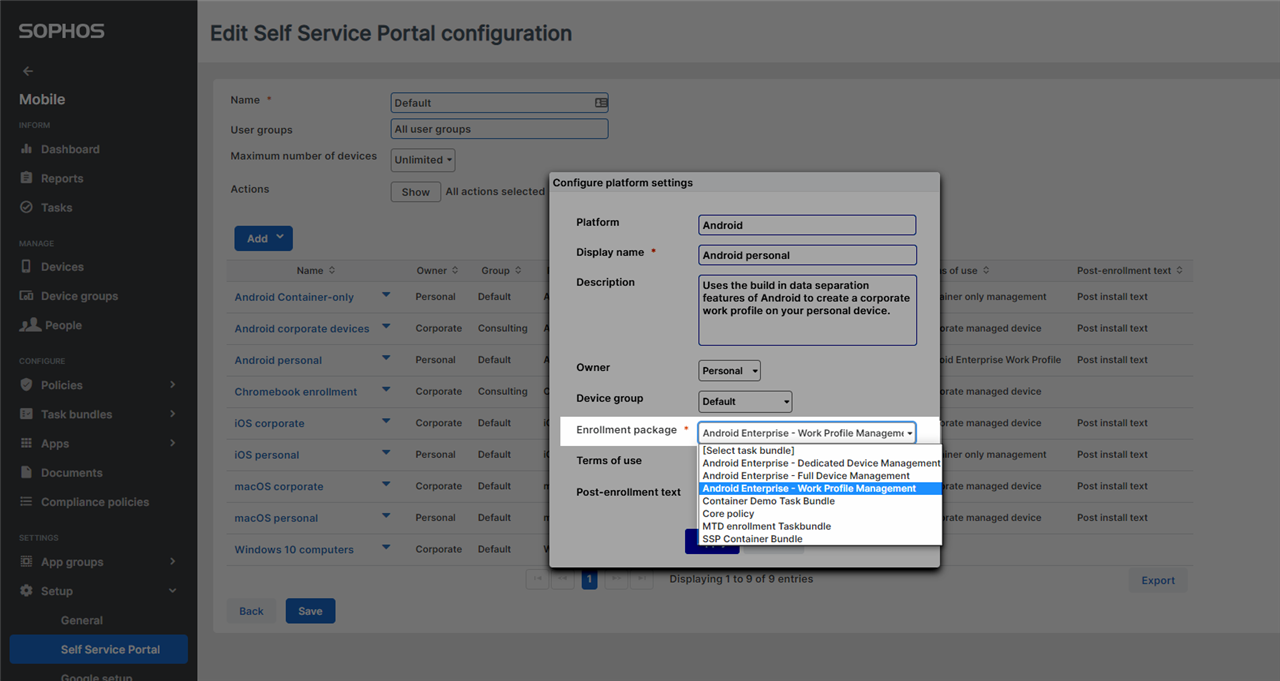Click the Add button
The width and height of the screenshot is (1280, 681).
[x=263, y=238]
